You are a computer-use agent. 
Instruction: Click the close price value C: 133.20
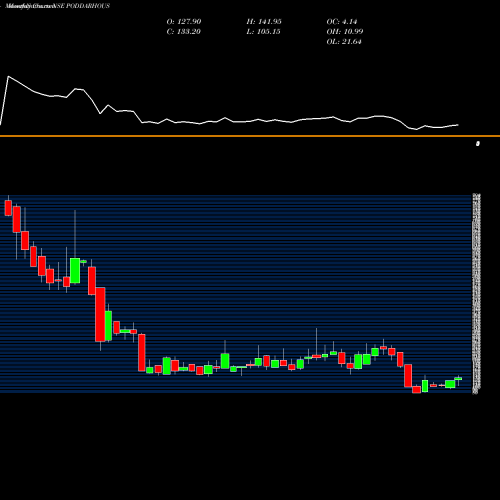[184, 32]
